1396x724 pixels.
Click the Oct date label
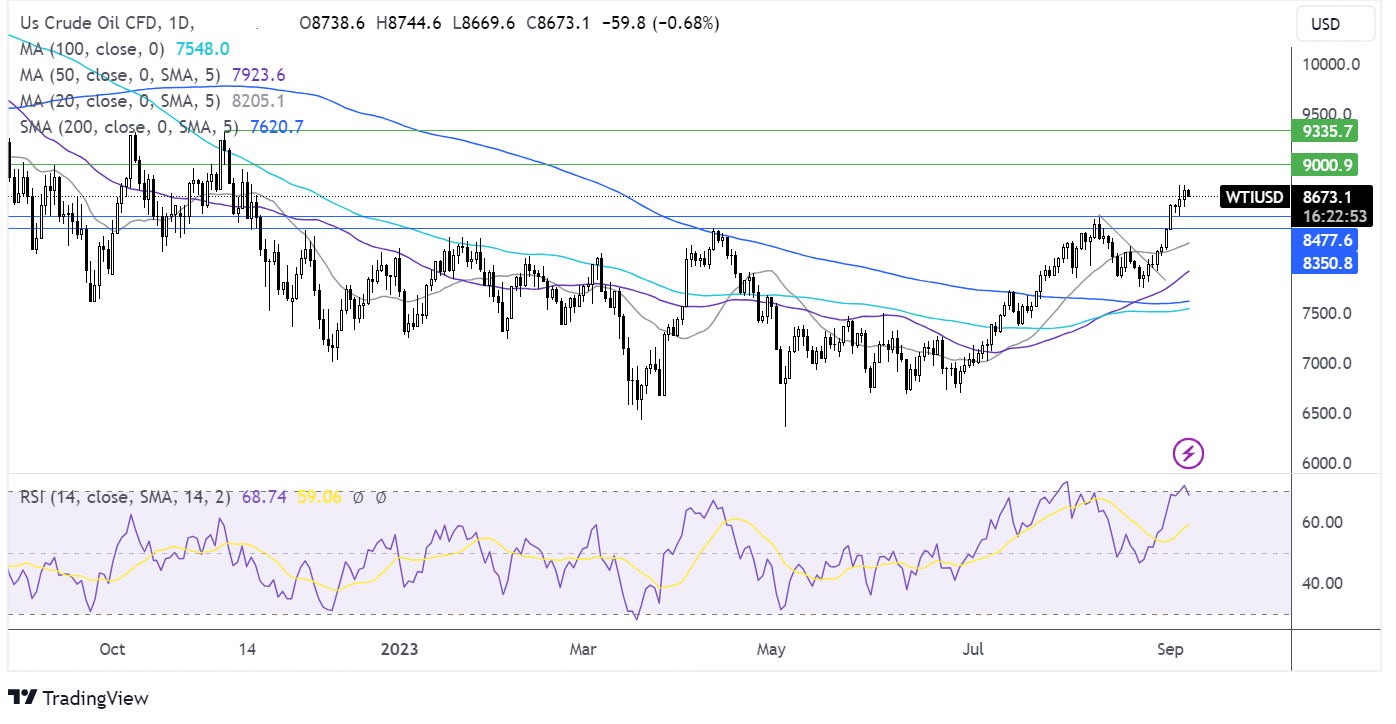pos(113,650)
